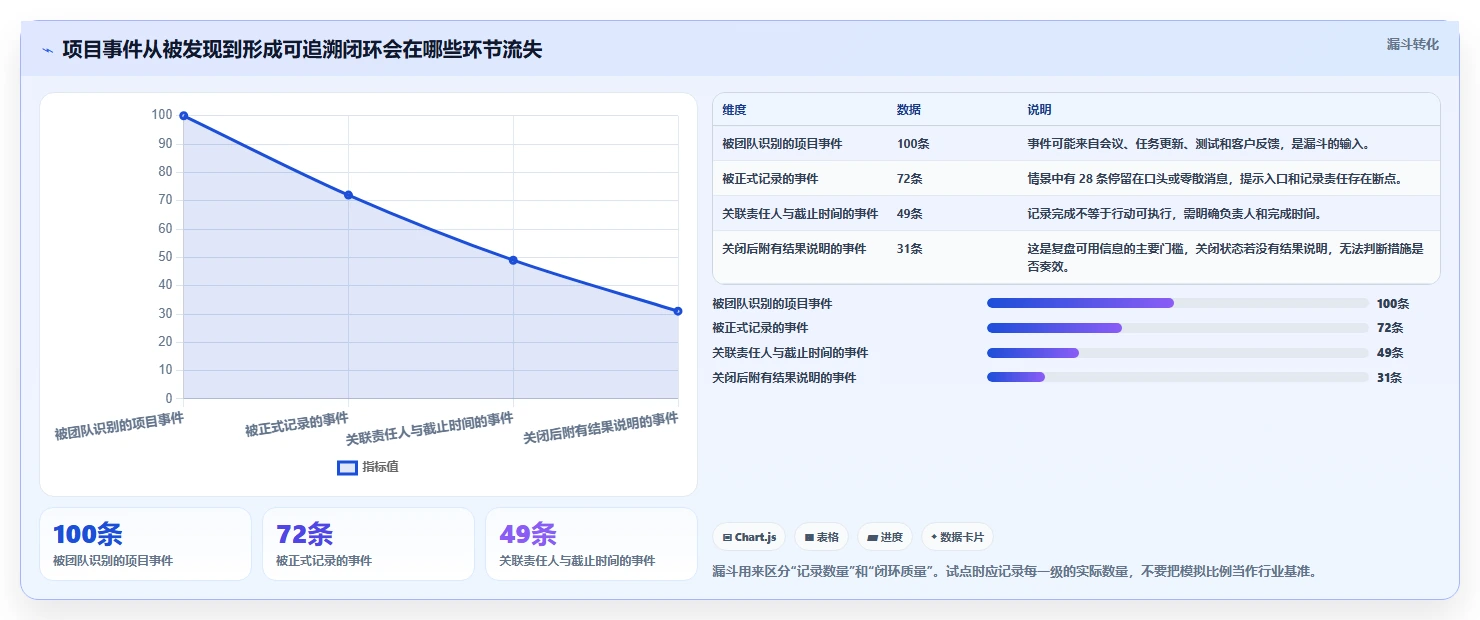Click the 72条 cell in the table

click(x=910, y=179)
